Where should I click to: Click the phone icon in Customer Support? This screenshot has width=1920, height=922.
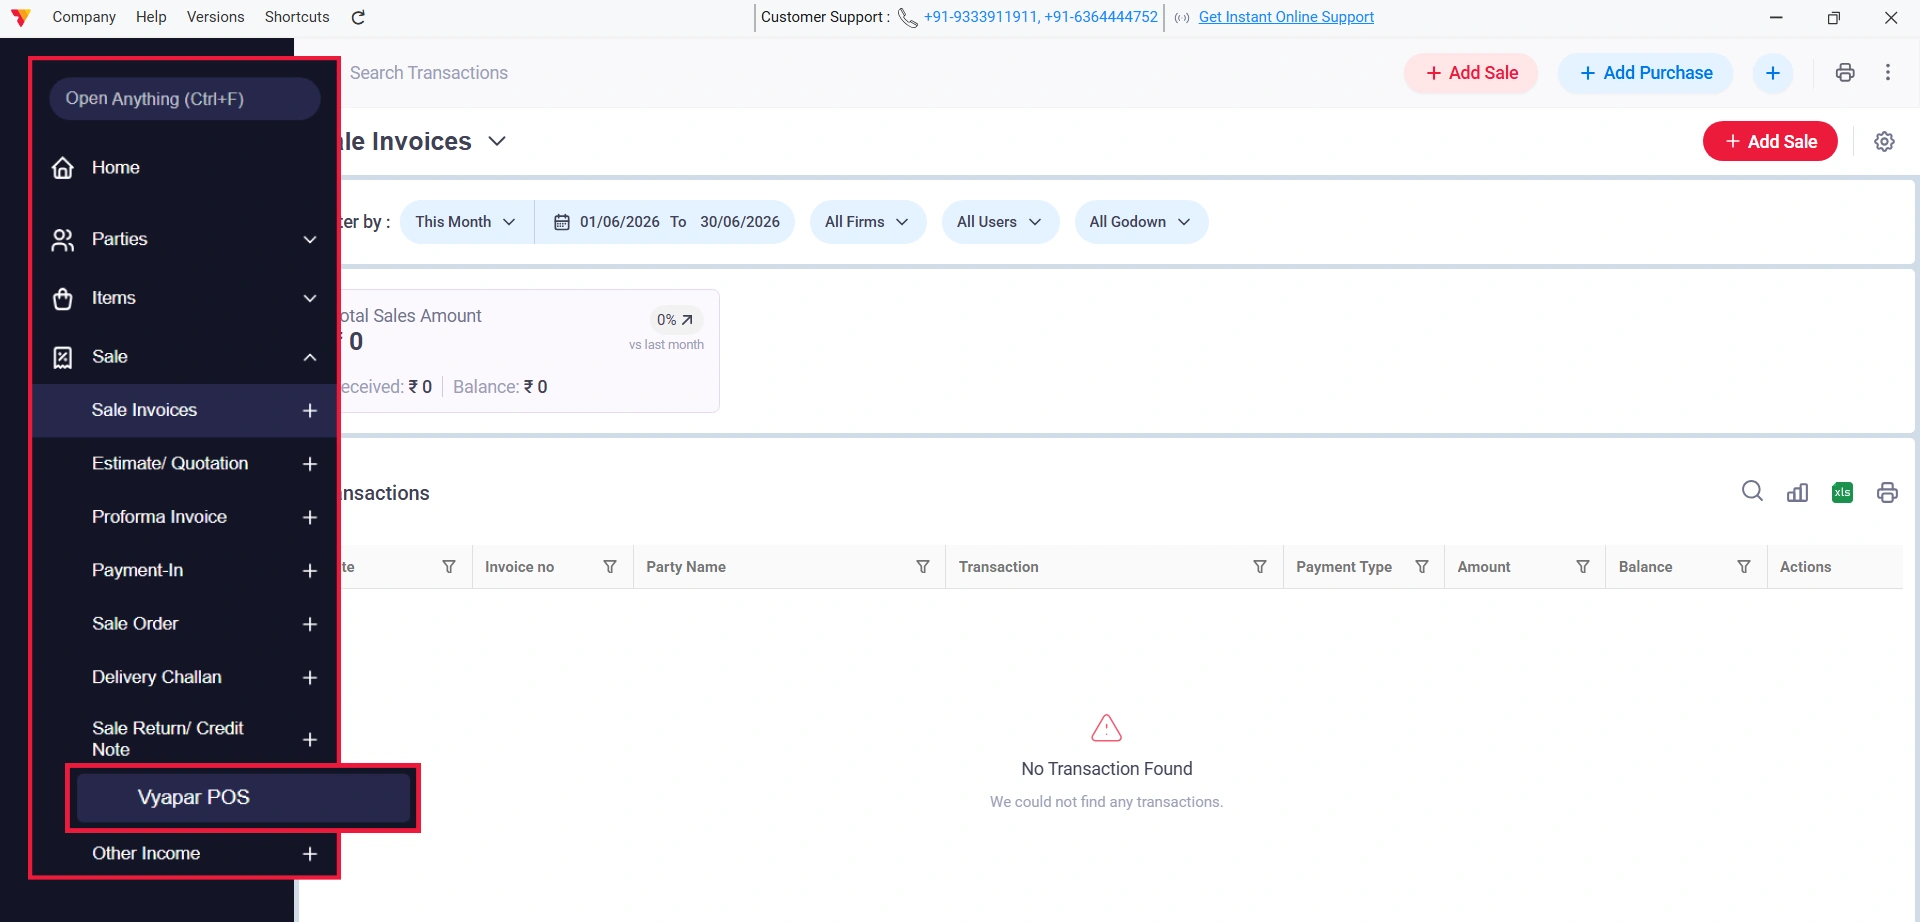pyautogui.click(x=907, y=17)
